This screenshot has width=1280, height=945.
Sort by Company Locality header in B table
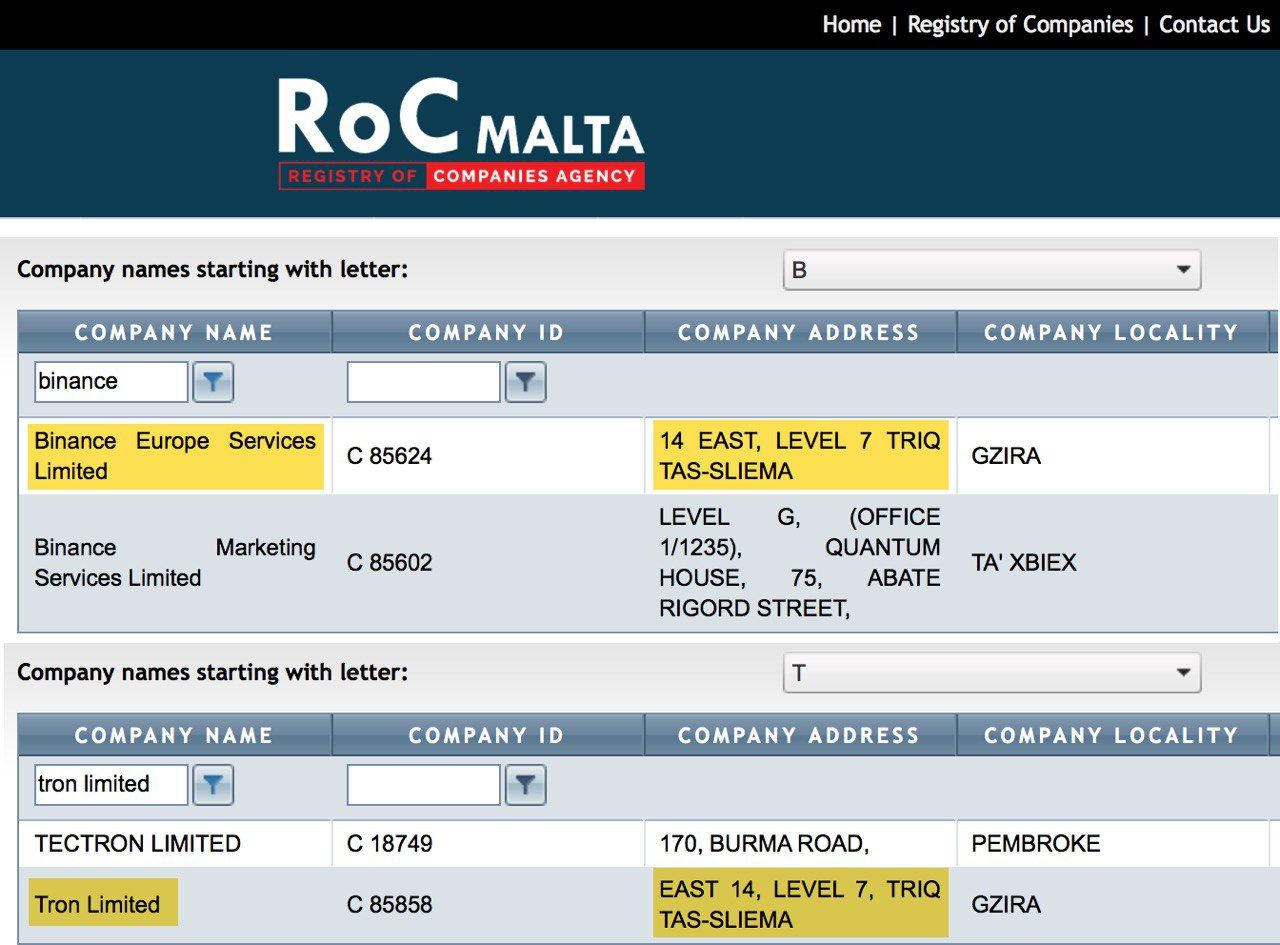1111,332
